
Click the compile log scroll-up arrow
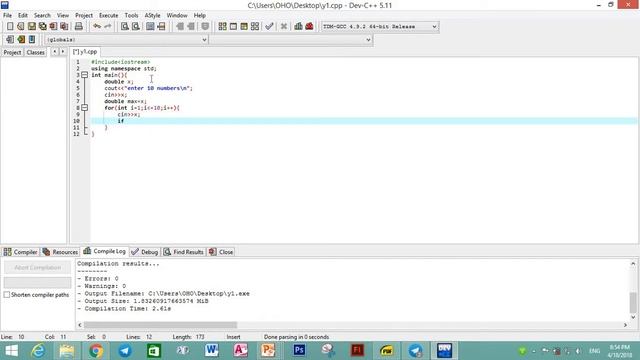pyautogui.click(x=633, y=264)
